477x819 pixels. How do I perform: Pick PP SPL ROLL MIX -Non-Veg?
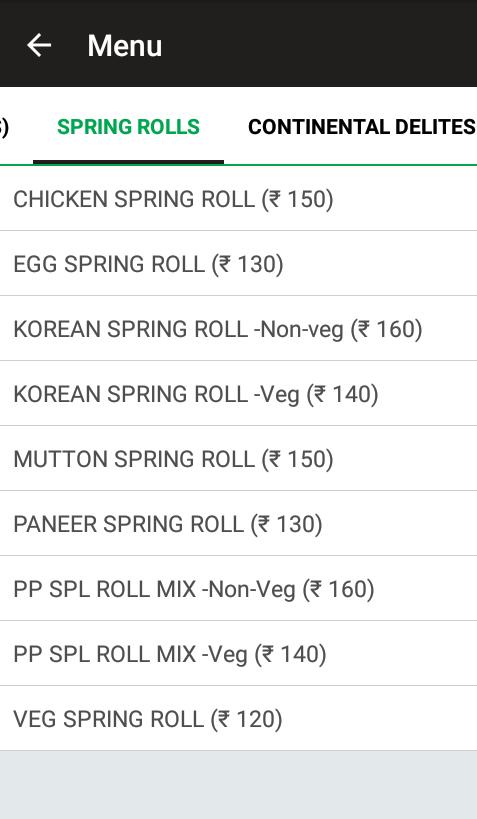click(238, 589)
